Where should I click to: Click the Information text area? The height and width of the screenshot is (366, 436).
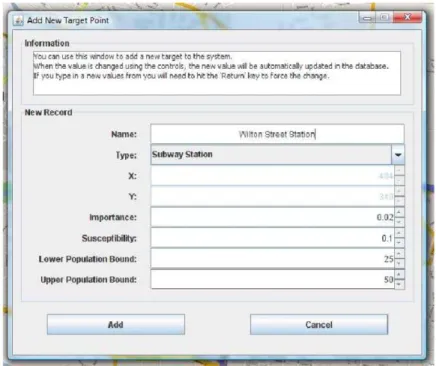[217, 73]
